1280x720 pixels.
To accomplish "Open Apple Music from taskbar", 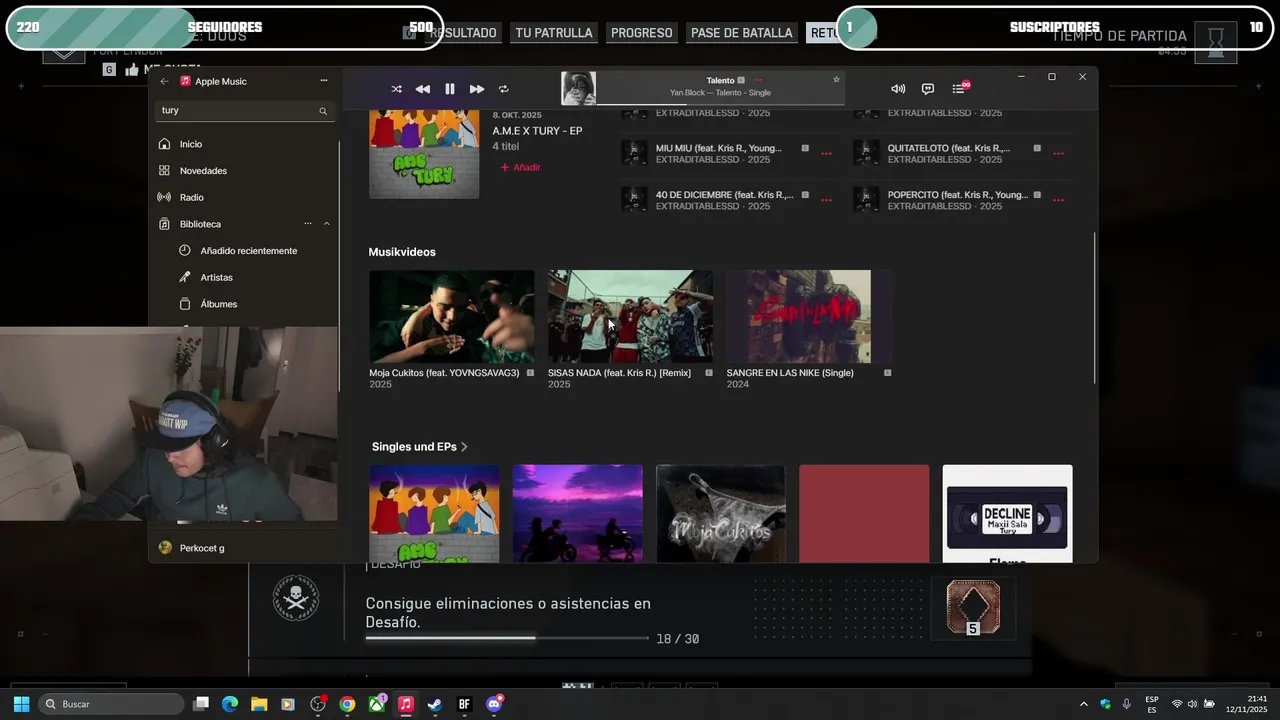I will [405, 704].
